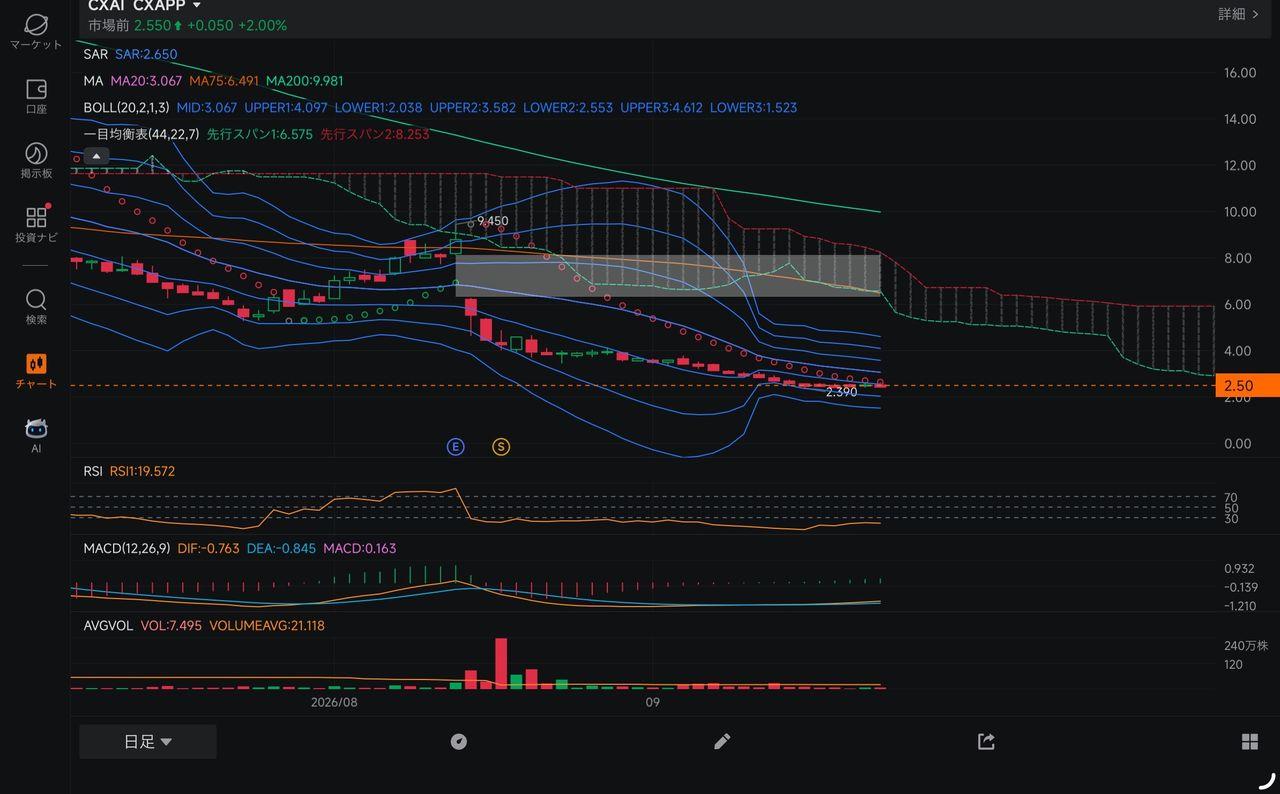Image resolution: width=1280 pixels, height=794 pixels.
Task: Open the 日足 timeframe dropdown
Action: pyautogui.click(x=148, y=742)
